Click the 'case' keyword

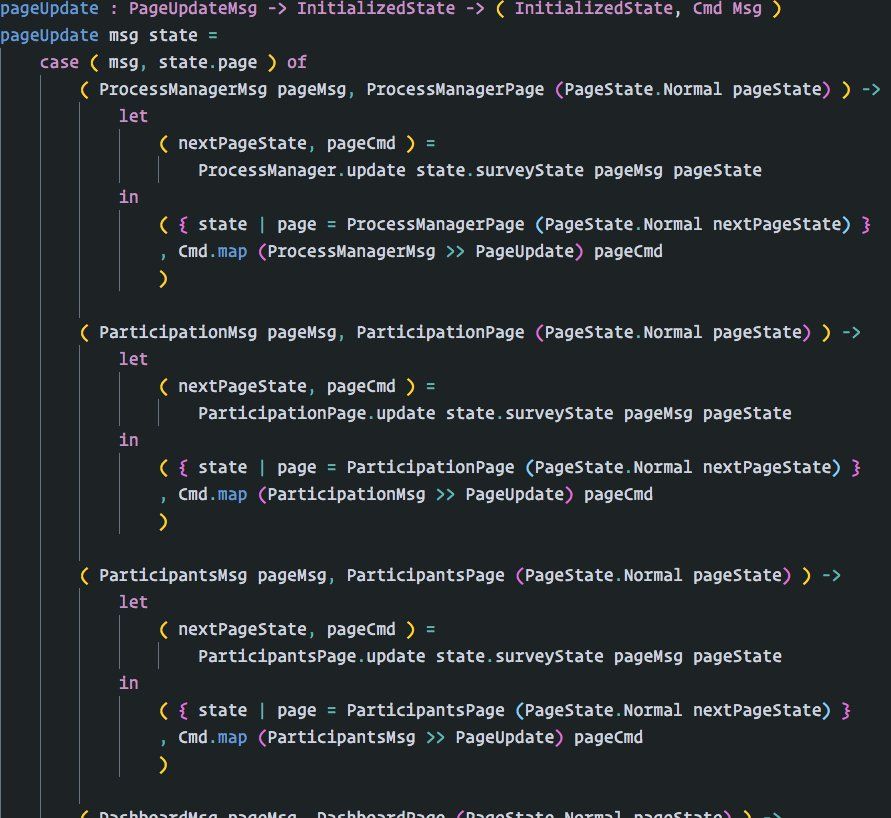coord(59,62)
